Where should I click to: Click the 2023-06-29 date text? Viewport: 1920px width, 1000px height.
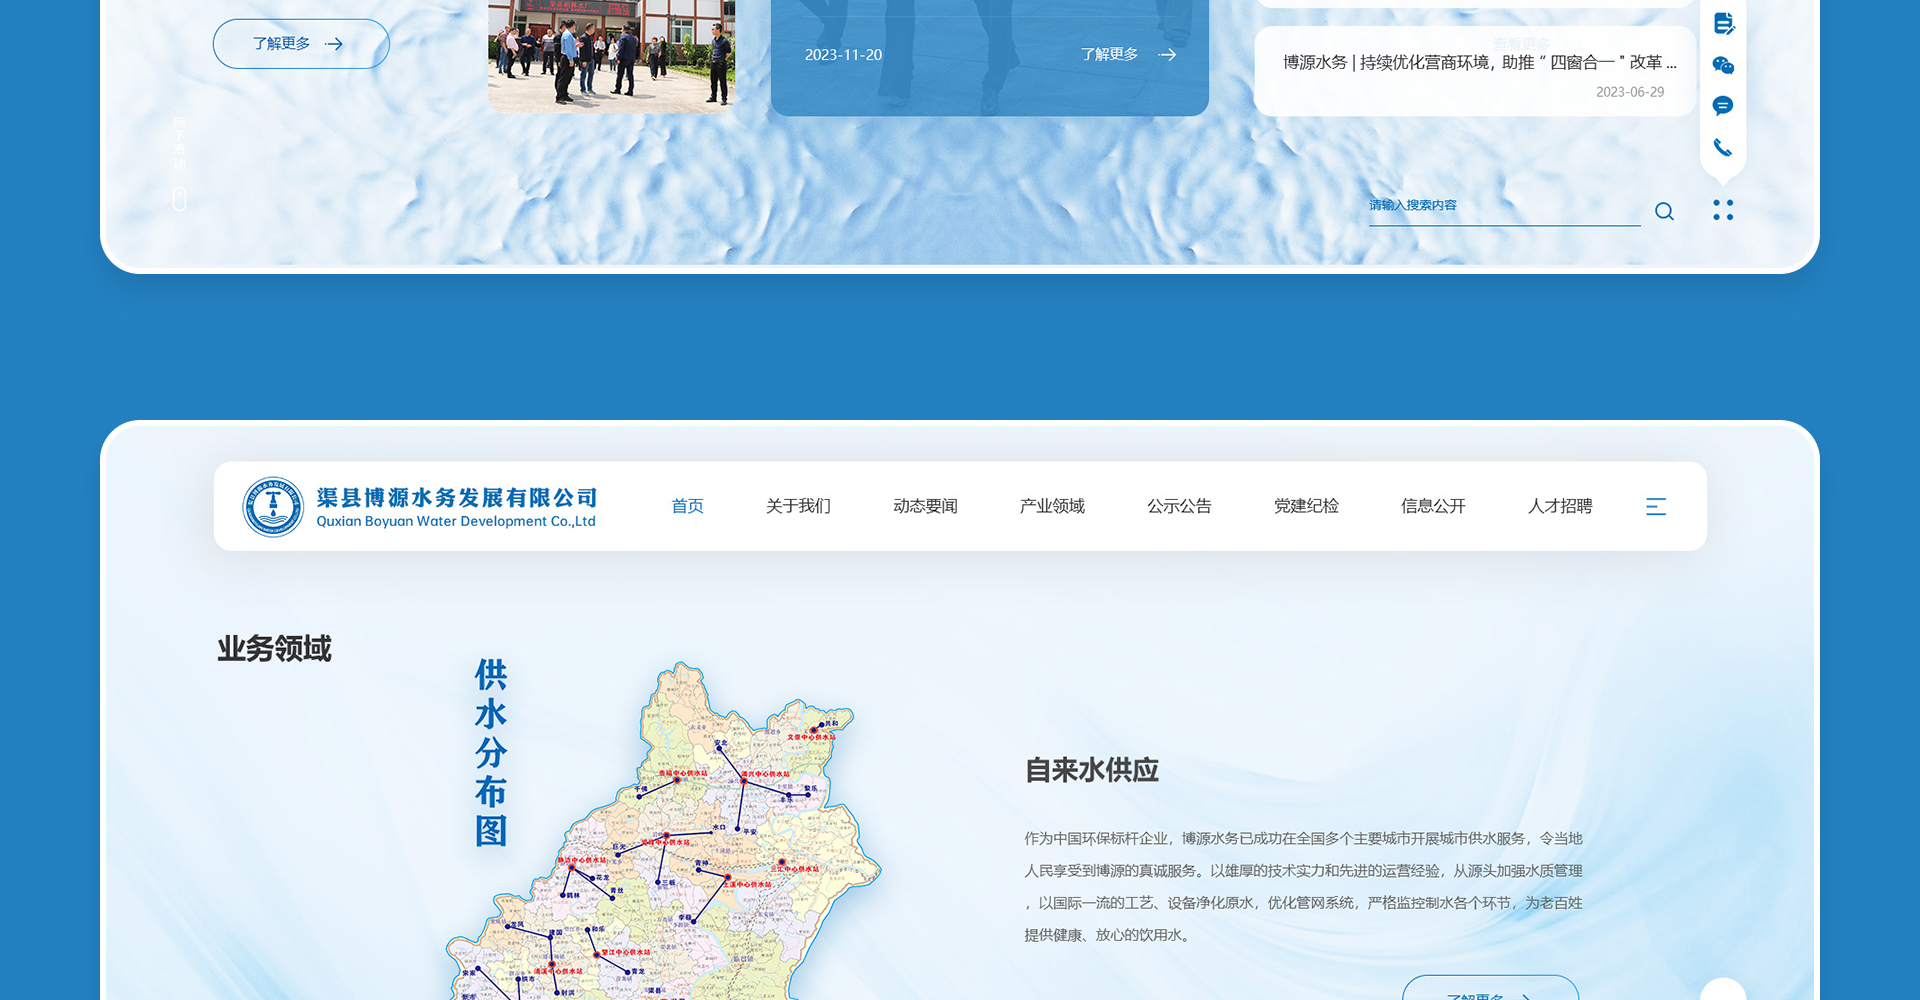(x=1630, y=92)
